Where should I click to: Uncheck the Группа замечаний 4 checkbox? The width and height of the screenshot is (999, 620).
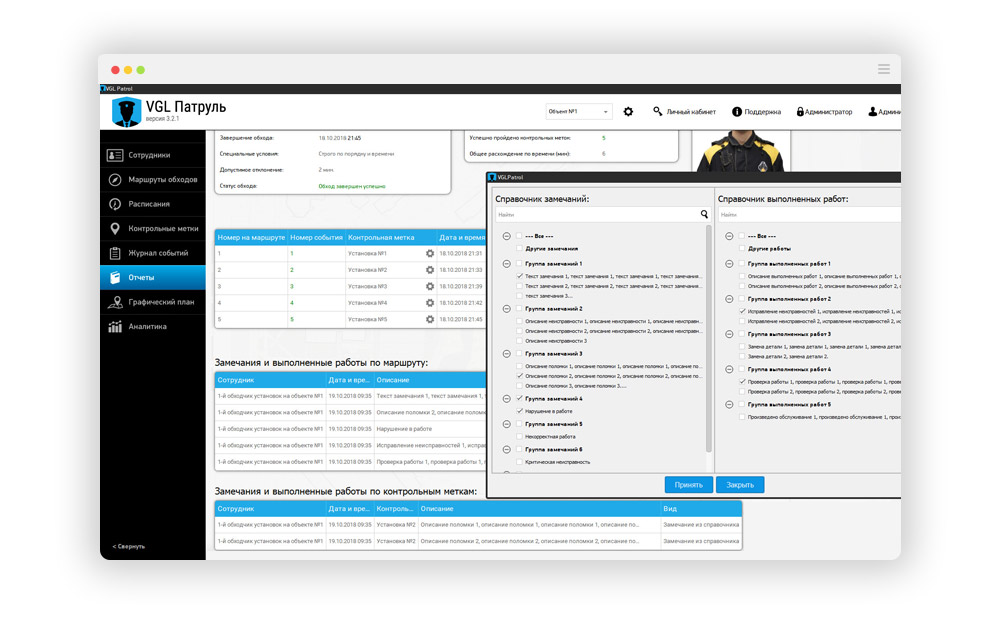519,399
